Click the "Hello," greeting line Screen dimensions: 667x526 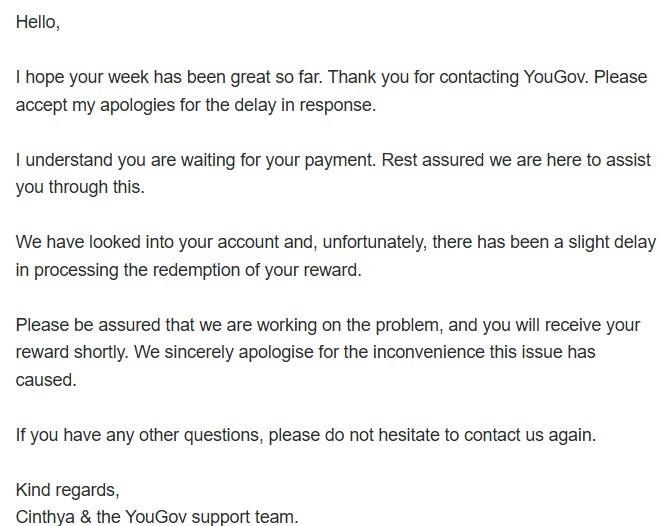[38, 22]
